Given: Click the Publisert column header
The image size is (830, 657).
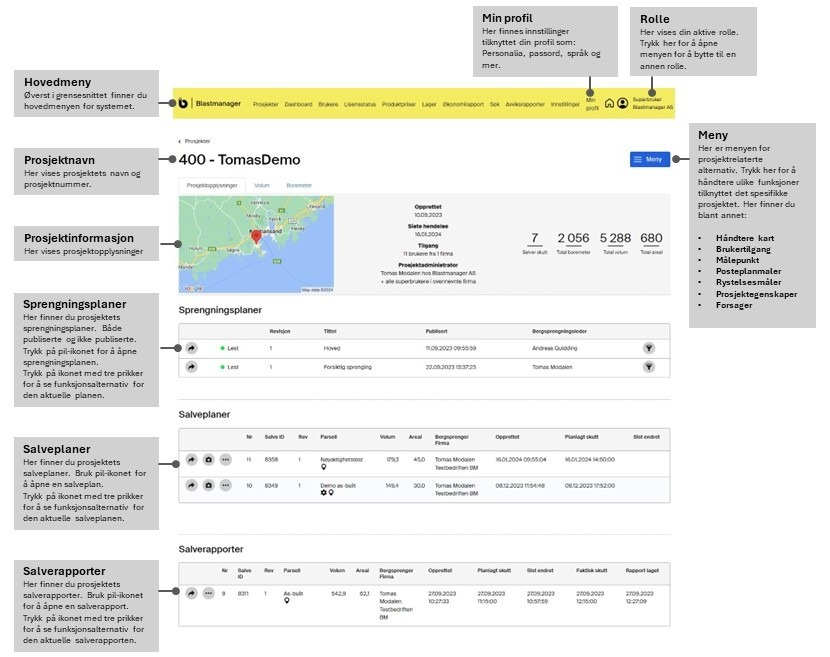Looking at the screenshot, I should 437,331.
